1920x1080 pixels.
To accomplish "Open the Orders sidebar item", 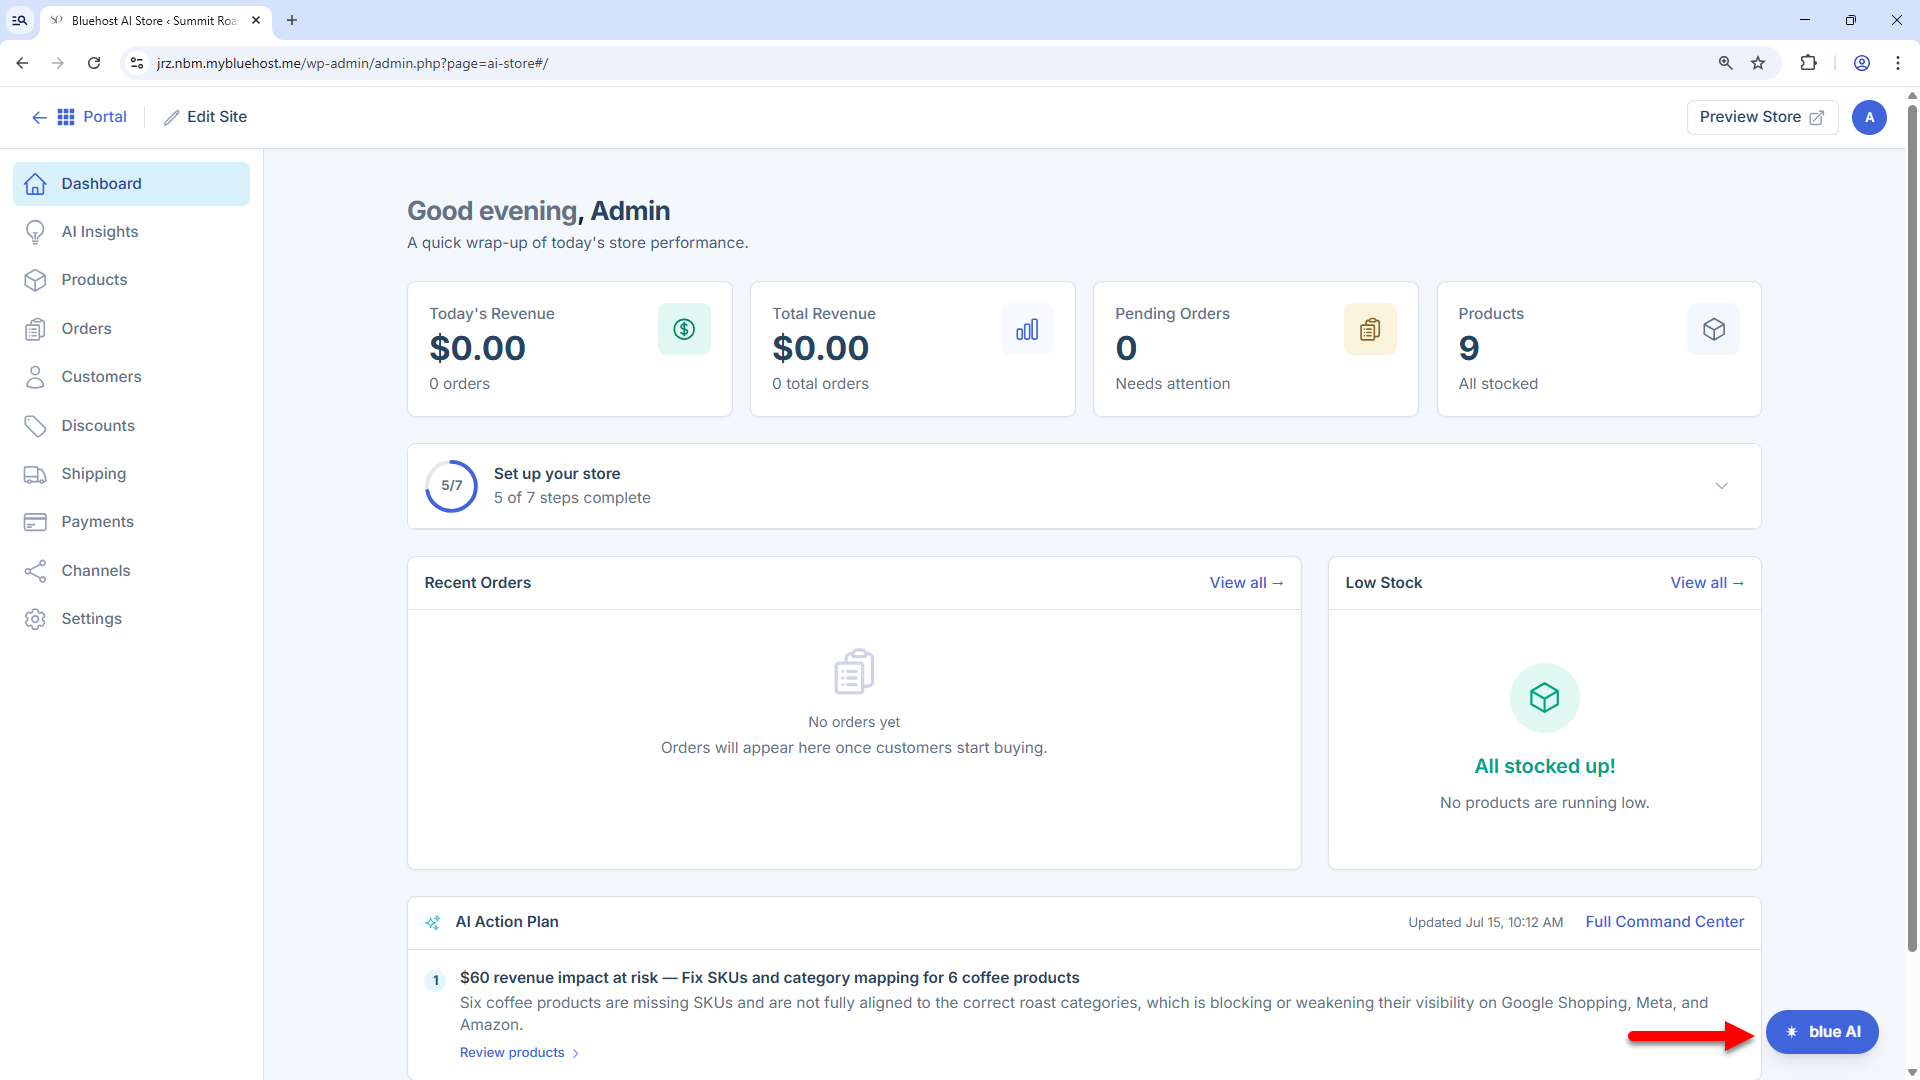I will click(x=131, y=329).
